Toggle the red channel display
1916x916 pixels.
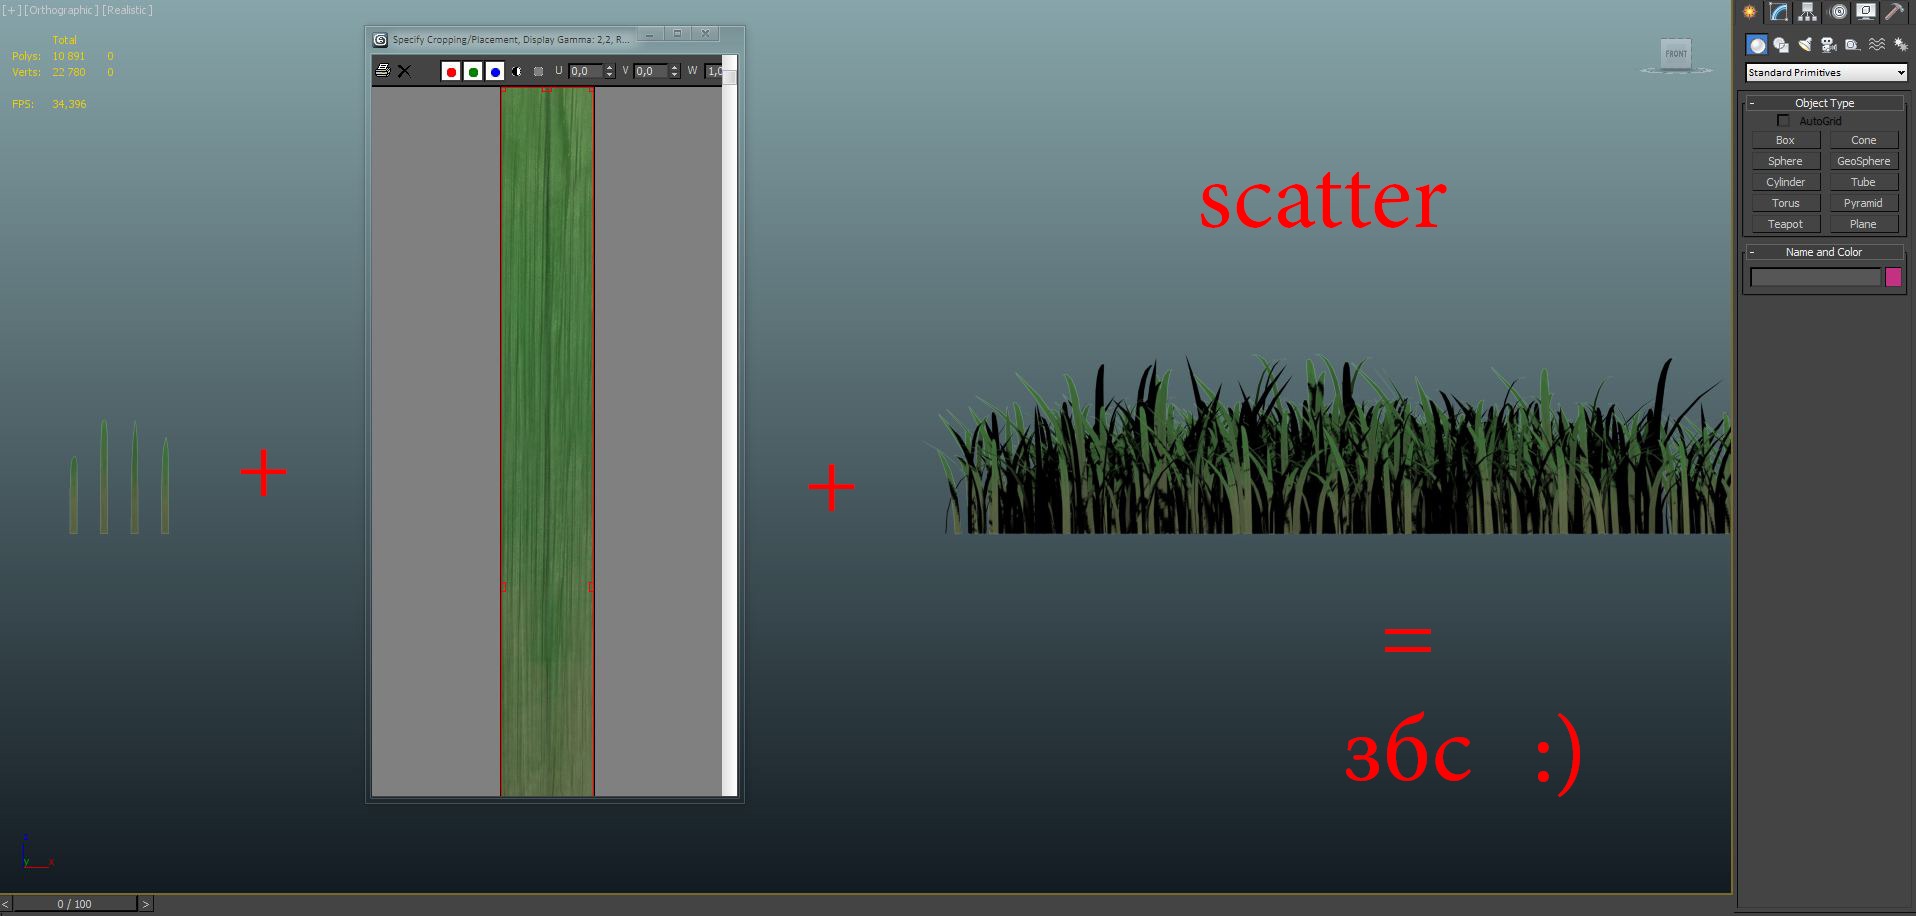click(x=451, y=72)
